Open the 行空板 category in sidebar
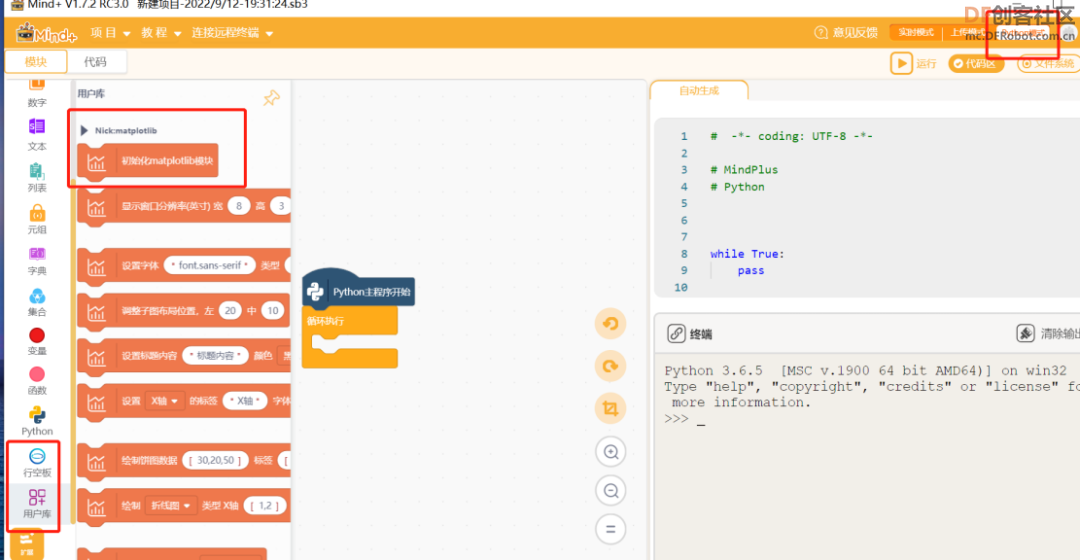This screenshot has width=1080, height=560. (x=37, y=462)
